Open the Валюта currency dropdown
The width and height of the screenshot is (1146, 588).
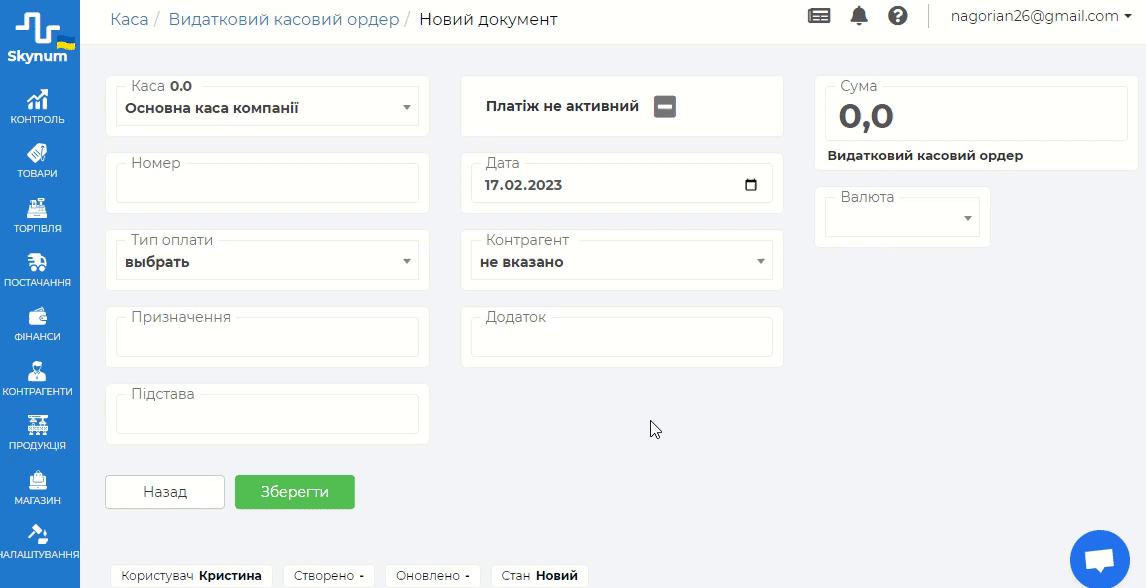pyautogui.click(x=902, y=218)
